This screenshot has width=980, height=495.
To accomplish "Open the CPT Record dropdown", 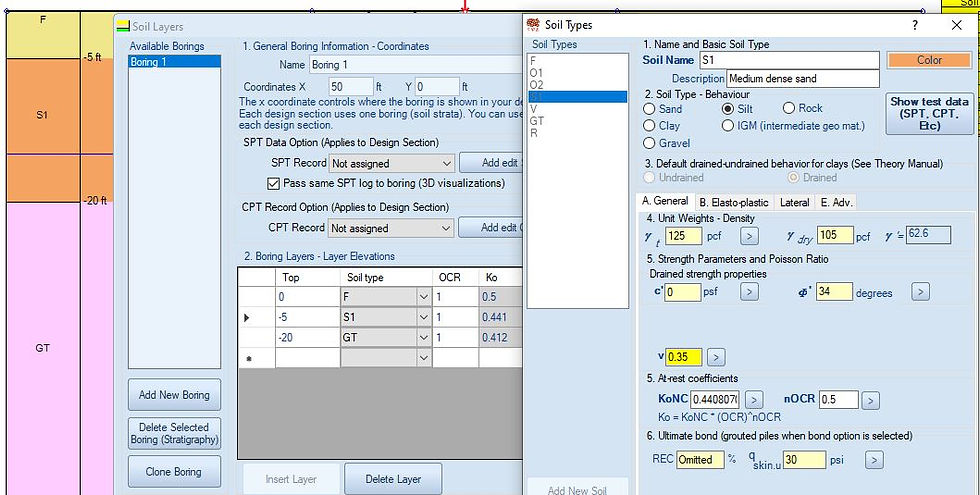I will 446,228.
